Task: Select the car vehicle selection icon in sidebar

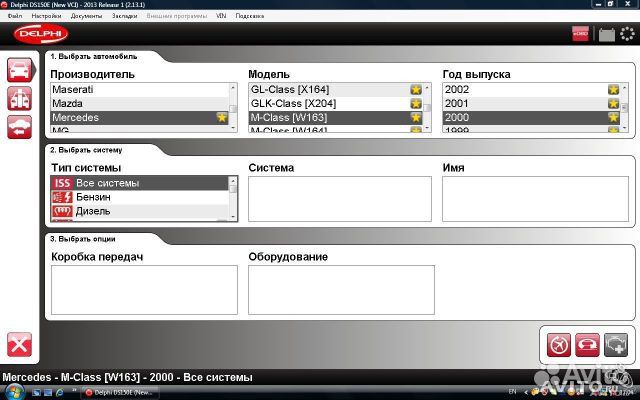Action: click(x=19, y=70)
